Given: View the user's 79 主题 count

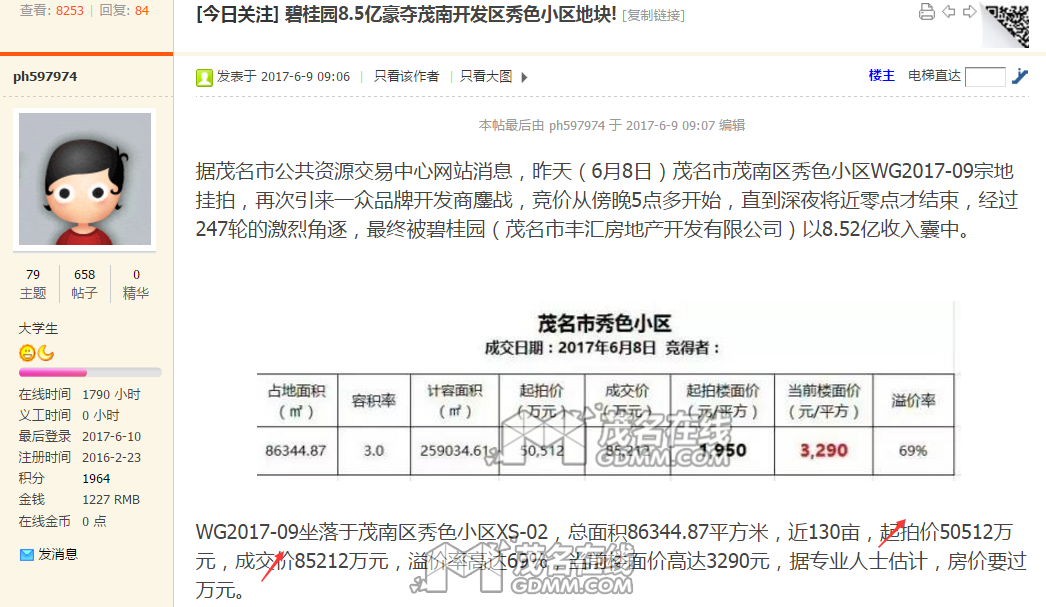Looking at the screenshot, I should point(33,283).
